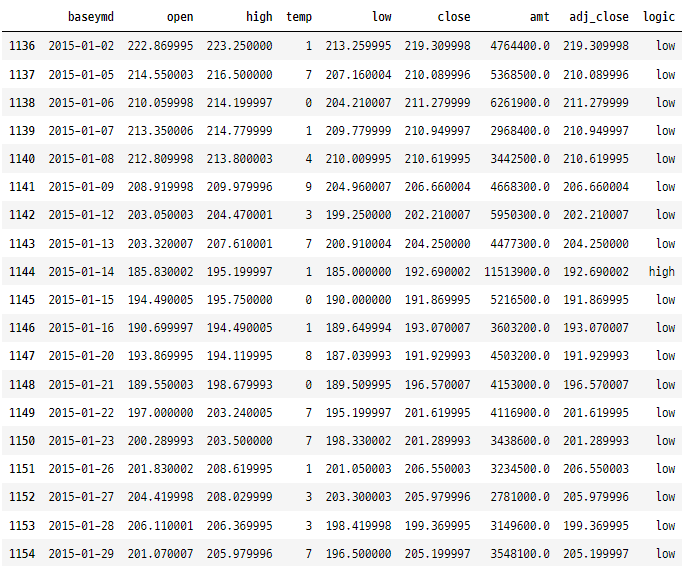Click open value 185.830002
The image size is (685, 566).
coord(160,271)
